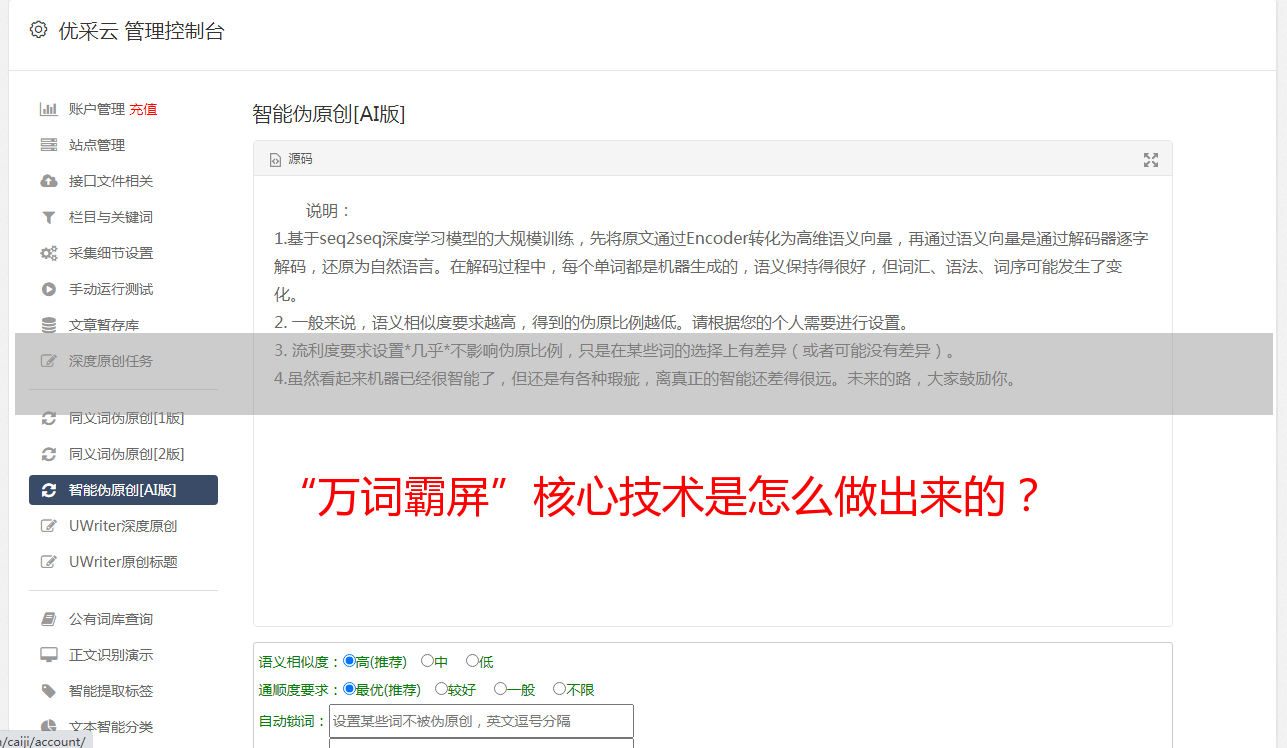Click the edit icon next to UWriter深度原创
1287x748 pixels.
48,526
